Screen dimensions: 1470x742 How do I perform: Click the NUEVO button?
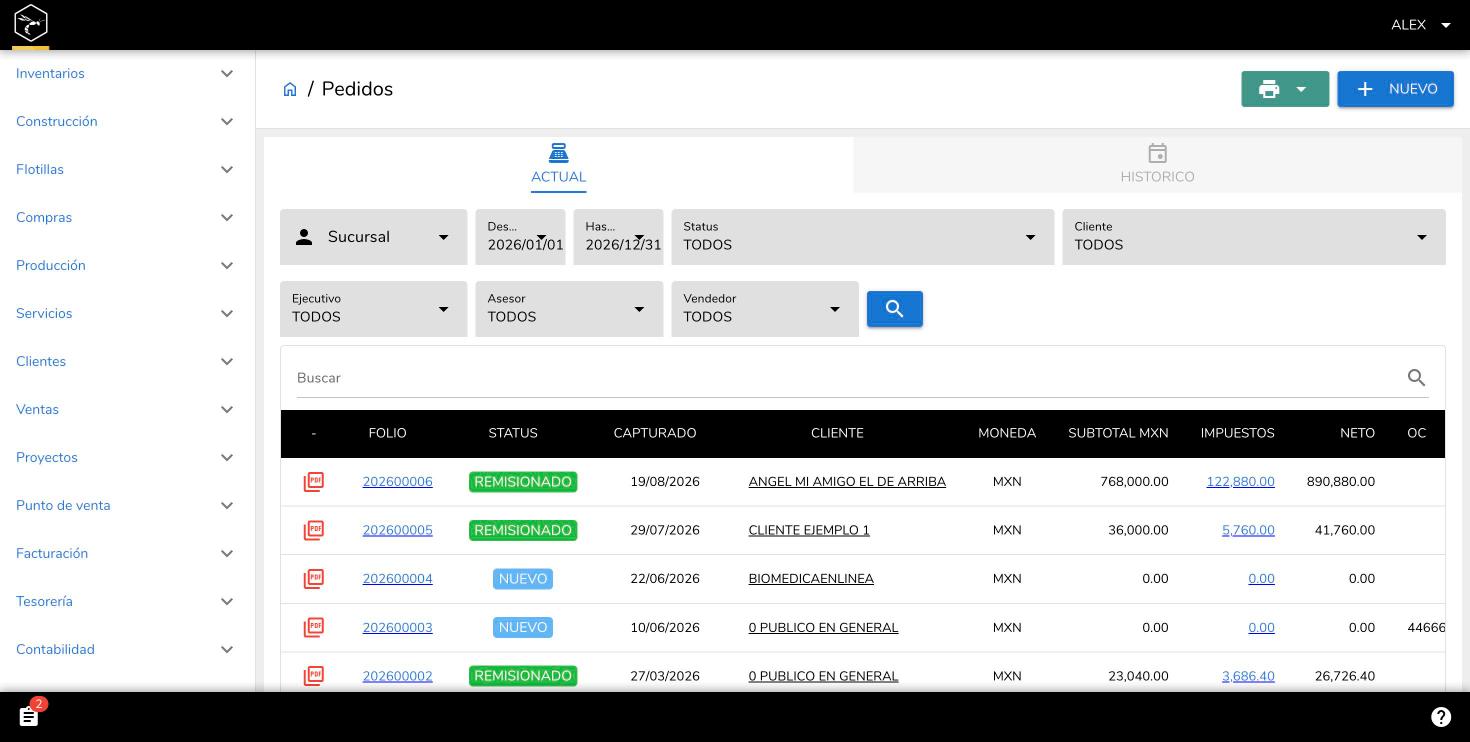click(1395, 89)
